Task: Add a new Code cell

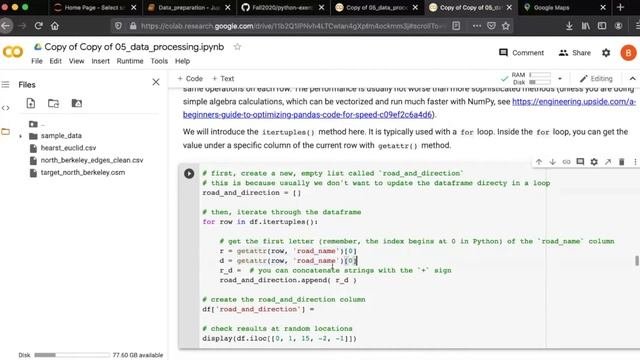Action: pyautogui.click(x=190, y=78)
